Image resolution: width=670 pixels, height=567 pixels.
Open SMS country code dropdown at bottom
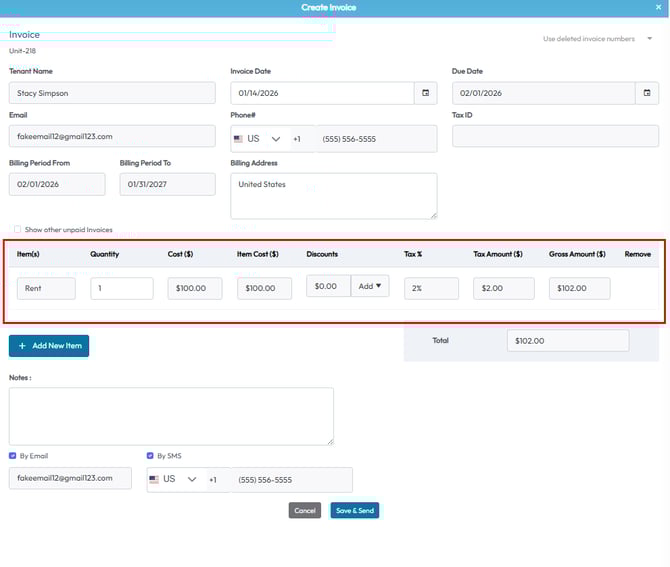coord(192,480)
